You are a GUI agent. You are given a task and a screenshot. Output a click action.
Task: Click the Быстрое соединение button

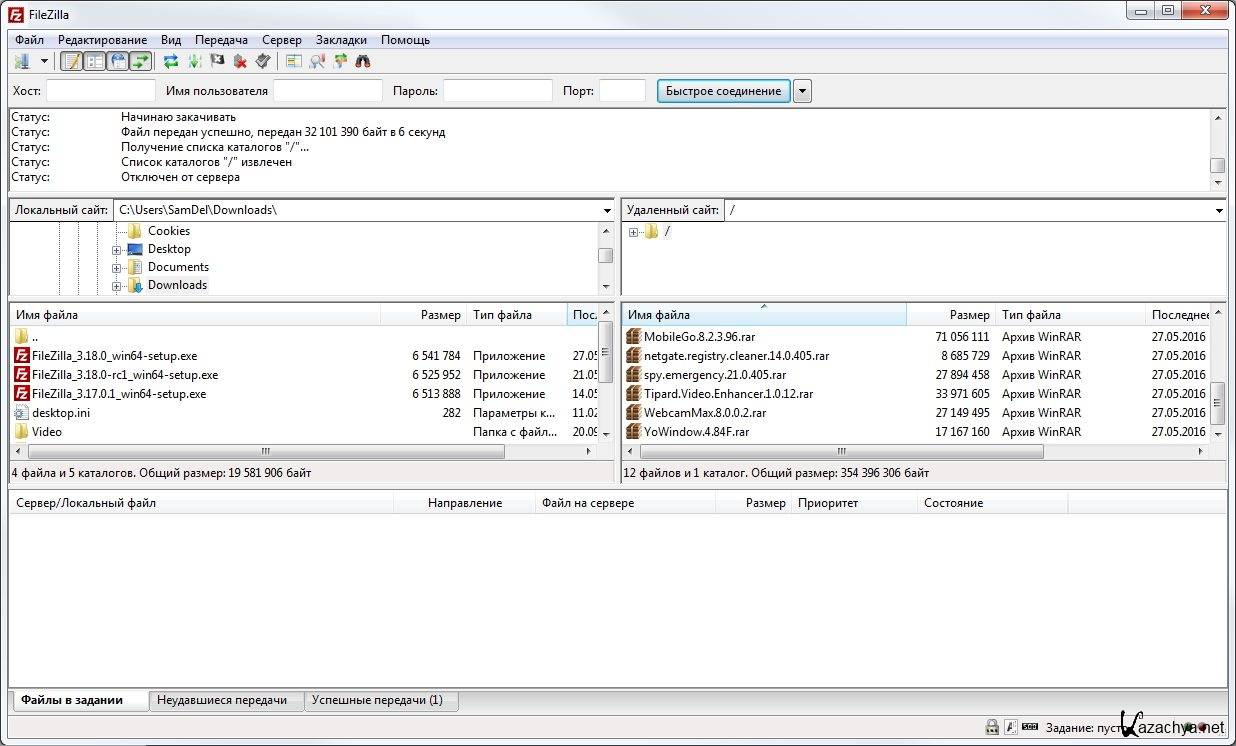point(723,91)
